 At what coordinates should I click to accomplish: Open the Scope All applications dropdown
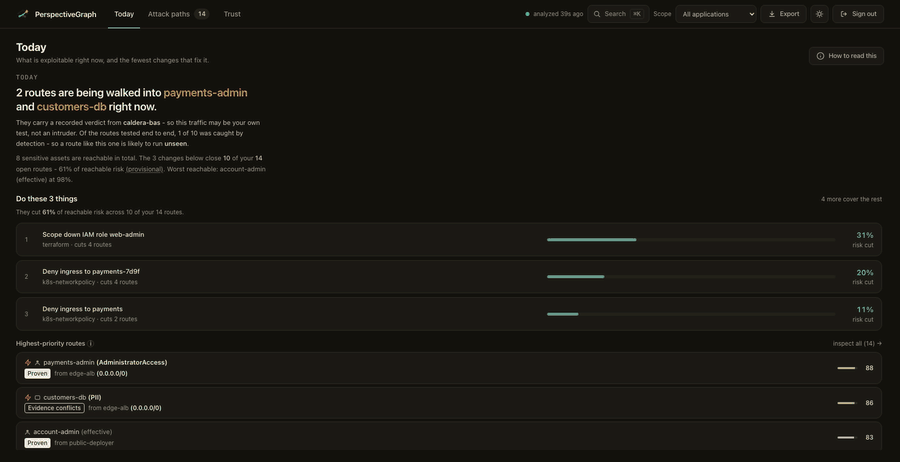tap(716, 14)
